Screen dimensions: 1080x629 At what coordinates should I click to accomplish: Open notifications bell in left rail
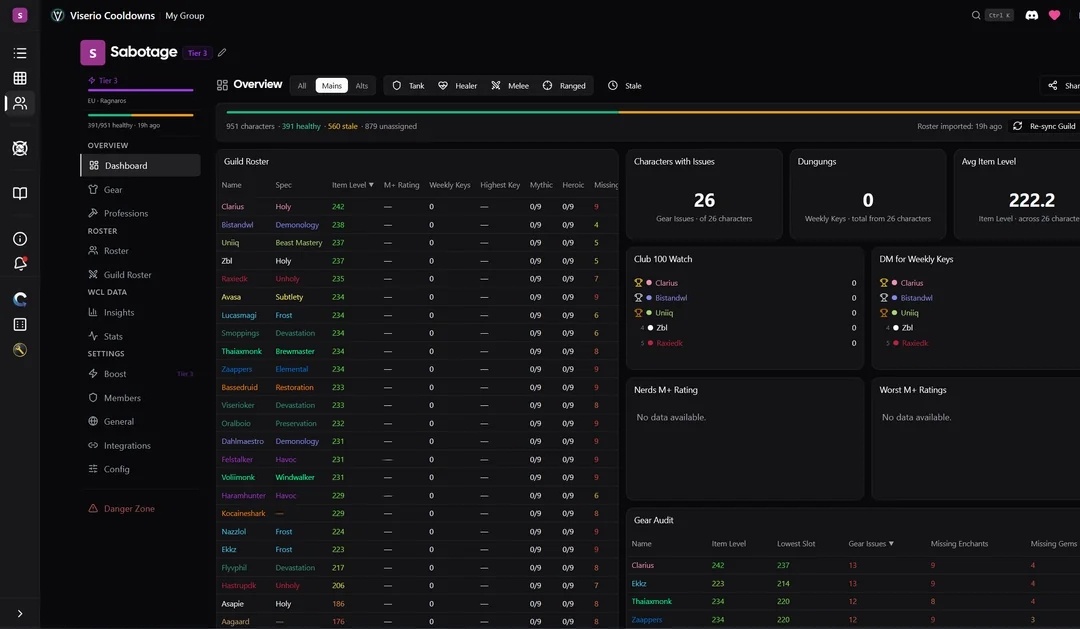[20, 263]
